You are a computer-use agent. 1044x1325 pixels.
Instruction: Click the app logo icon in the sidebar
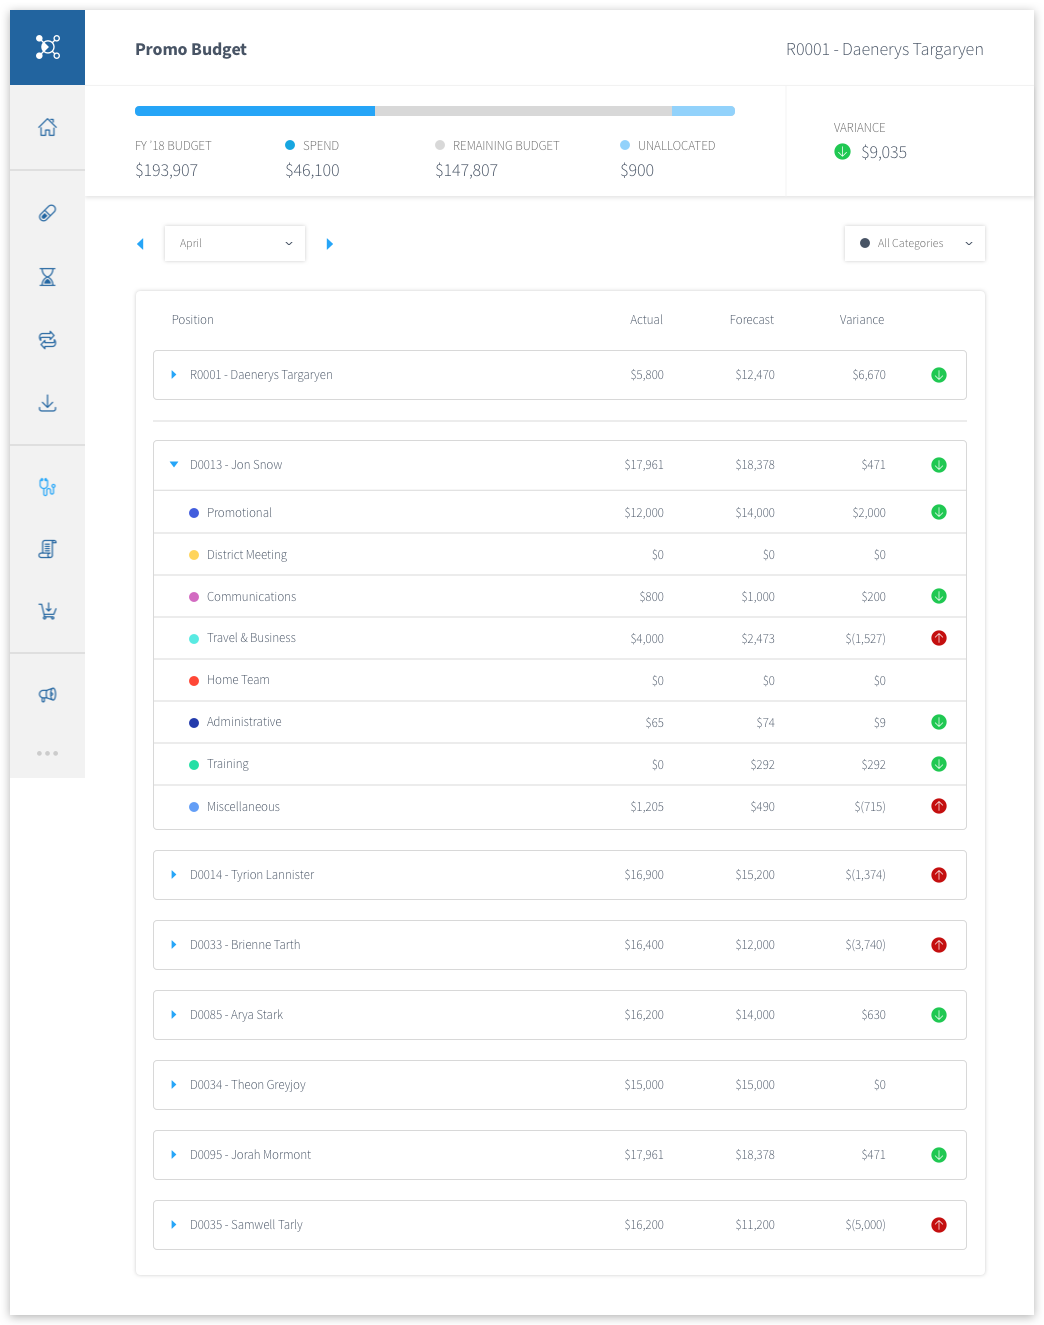47,47
